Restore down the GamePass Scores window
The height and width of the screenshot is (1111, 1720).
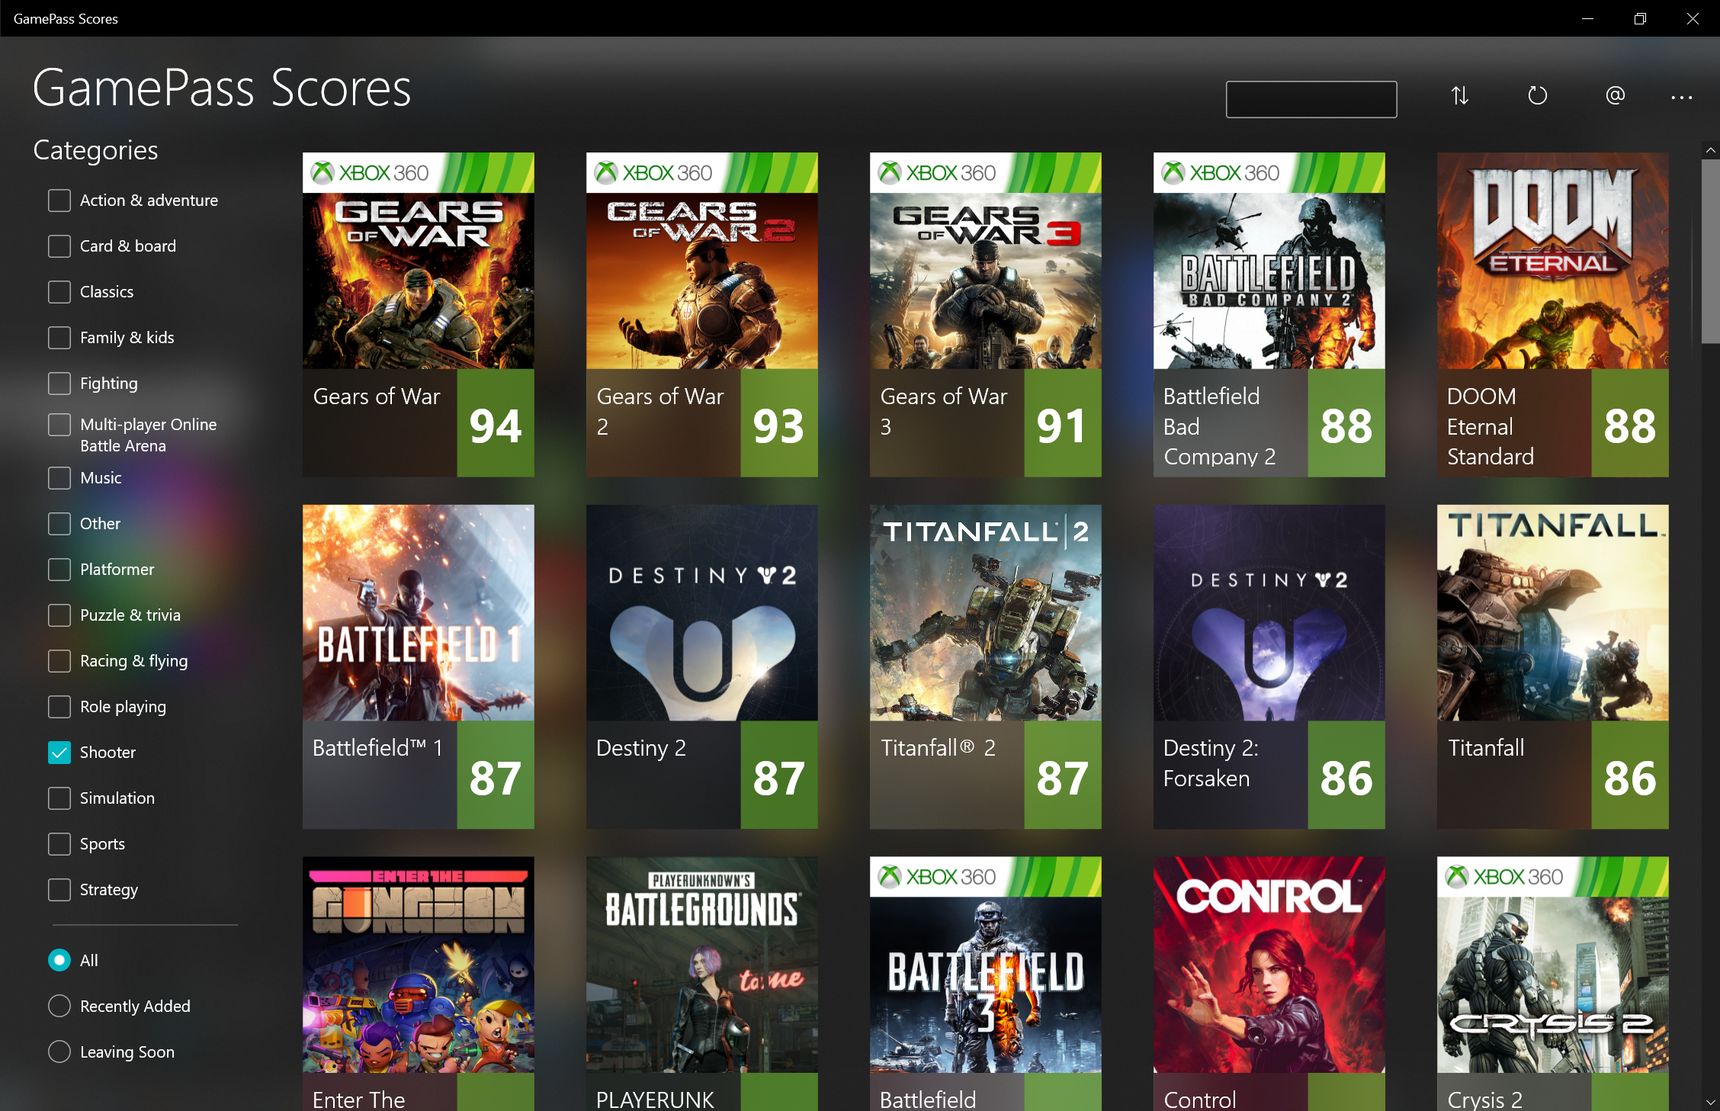click(1640, 19)
